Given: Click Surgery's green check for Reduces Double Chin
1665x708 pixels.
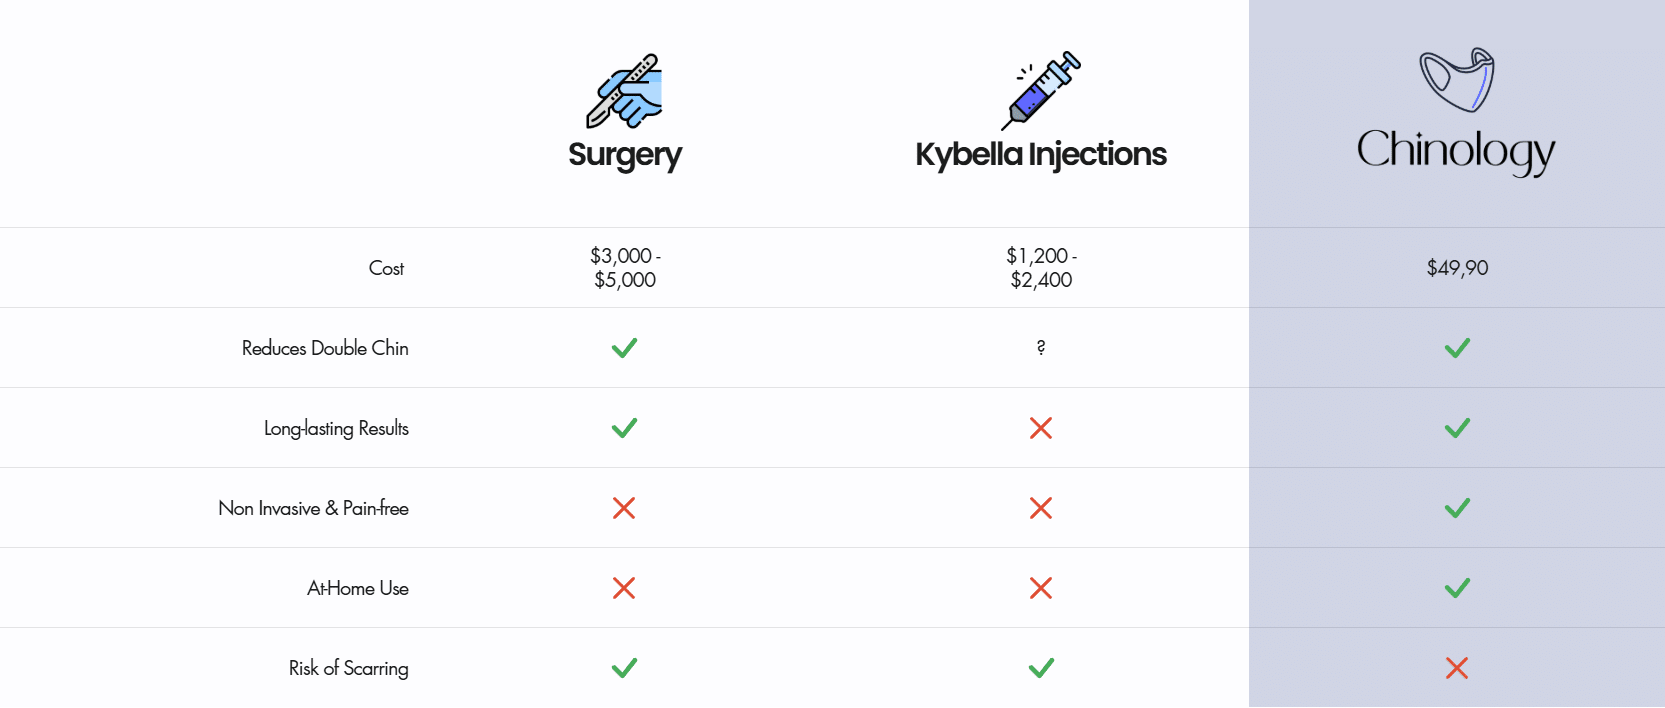Looking at the screenshot, I should tap(624, 348).
